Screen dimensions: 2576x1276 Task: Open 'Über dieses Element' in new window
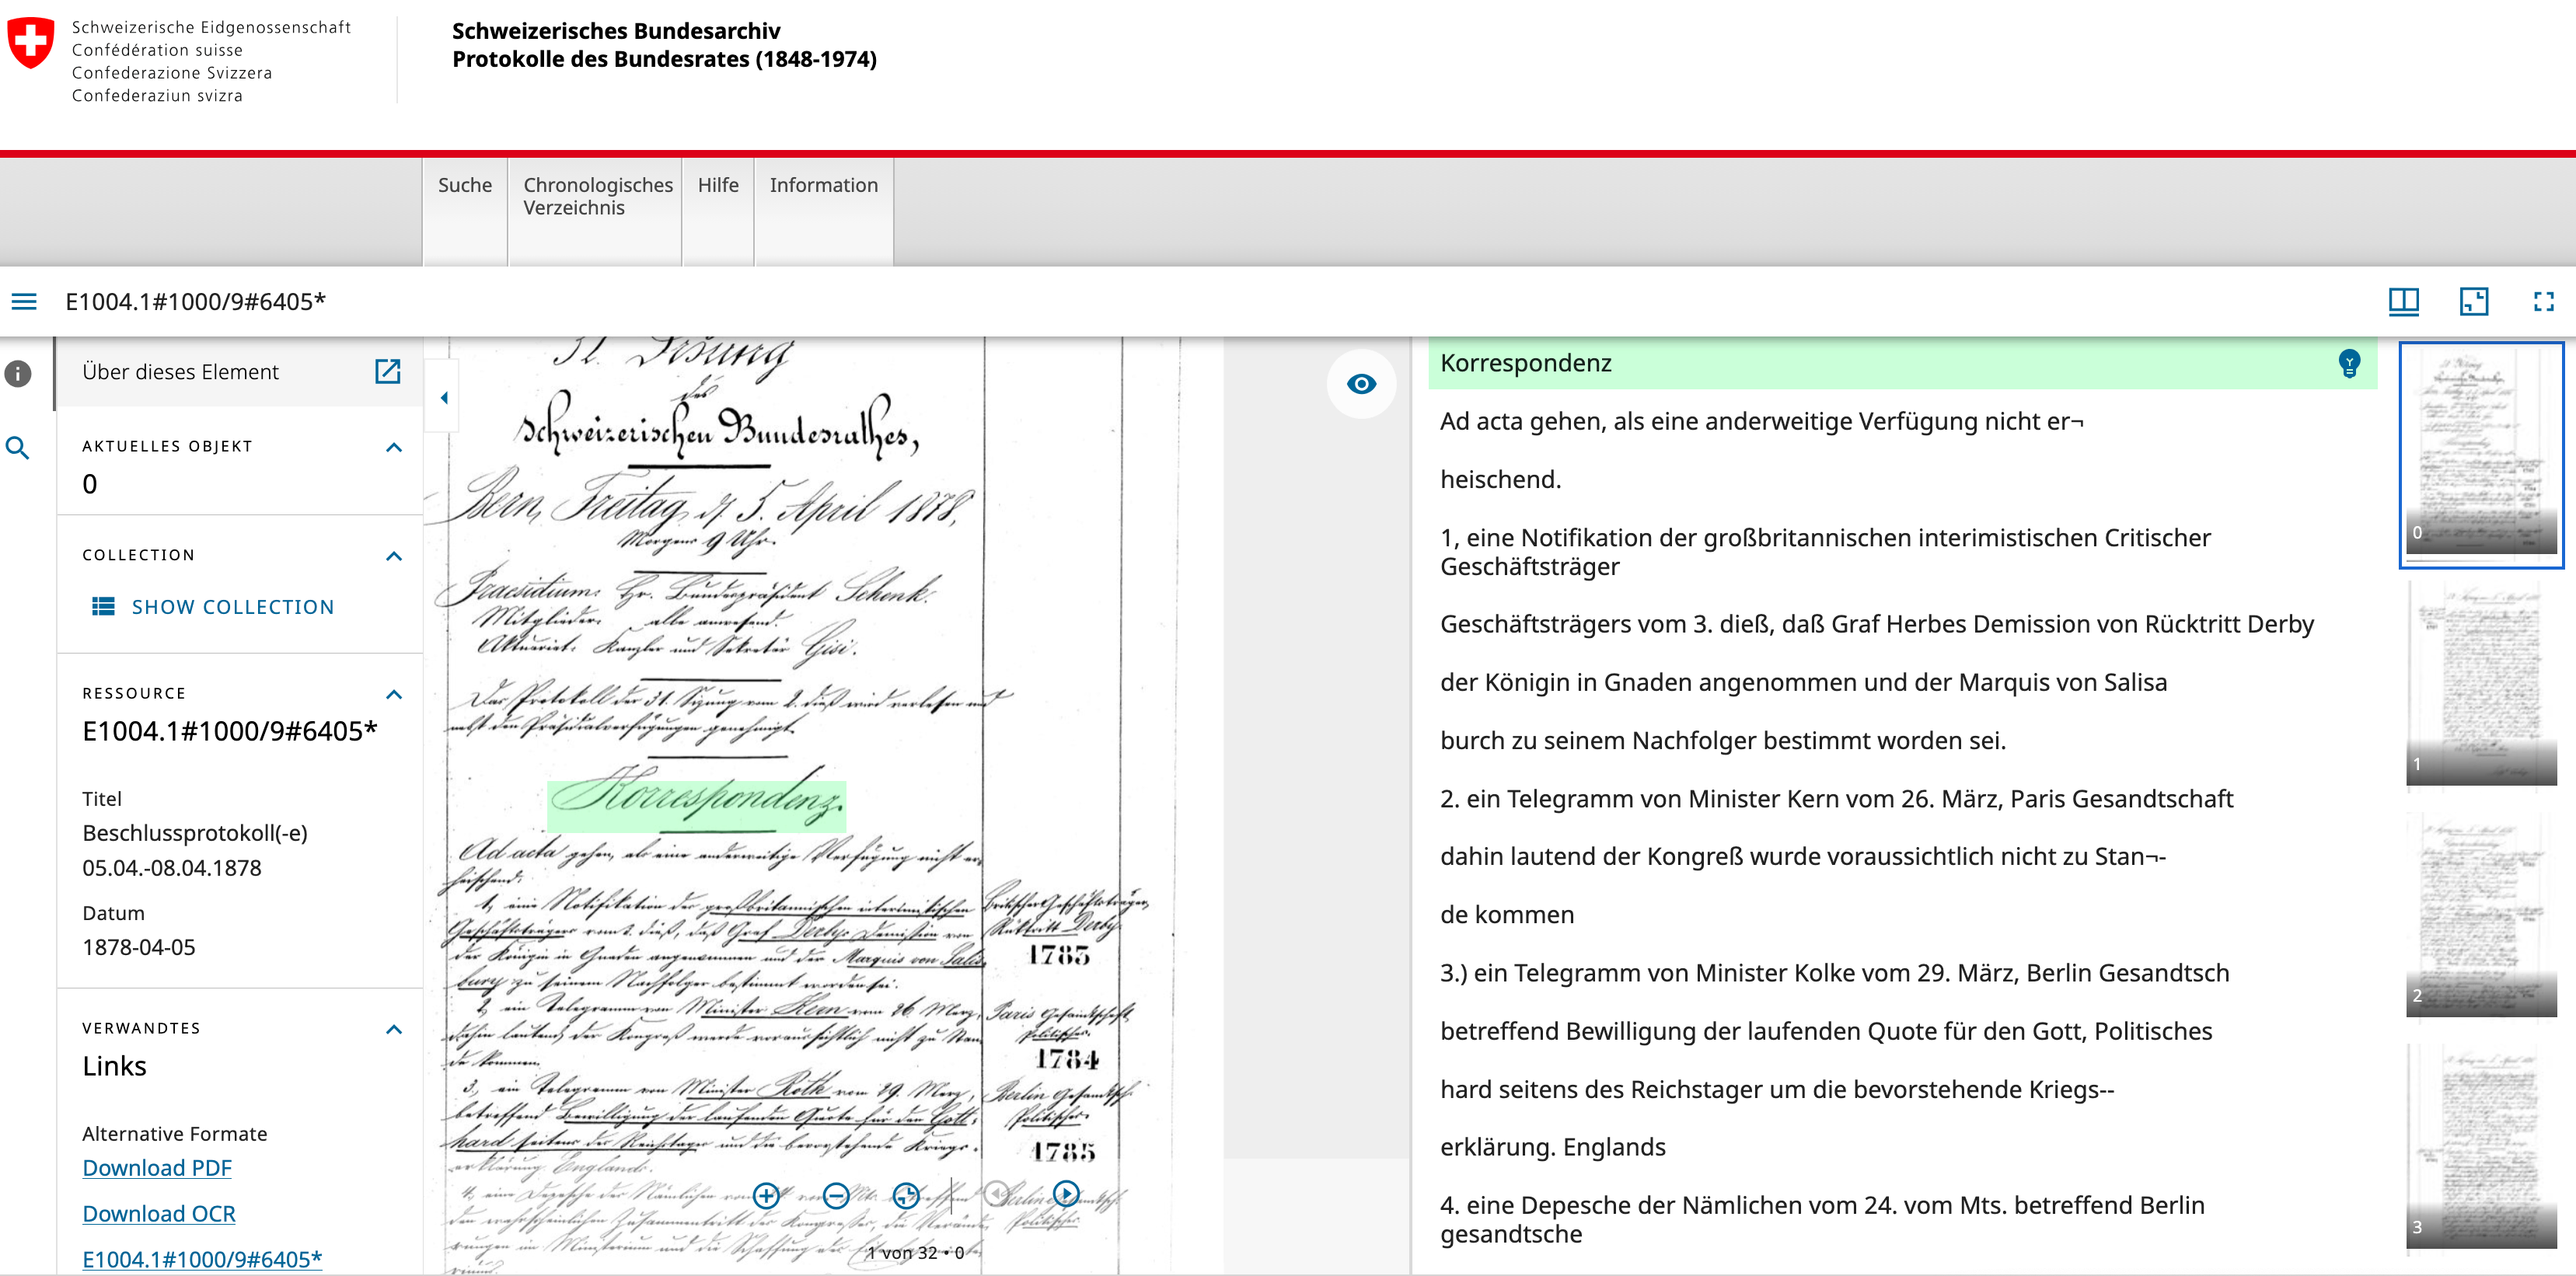point(387,372)
